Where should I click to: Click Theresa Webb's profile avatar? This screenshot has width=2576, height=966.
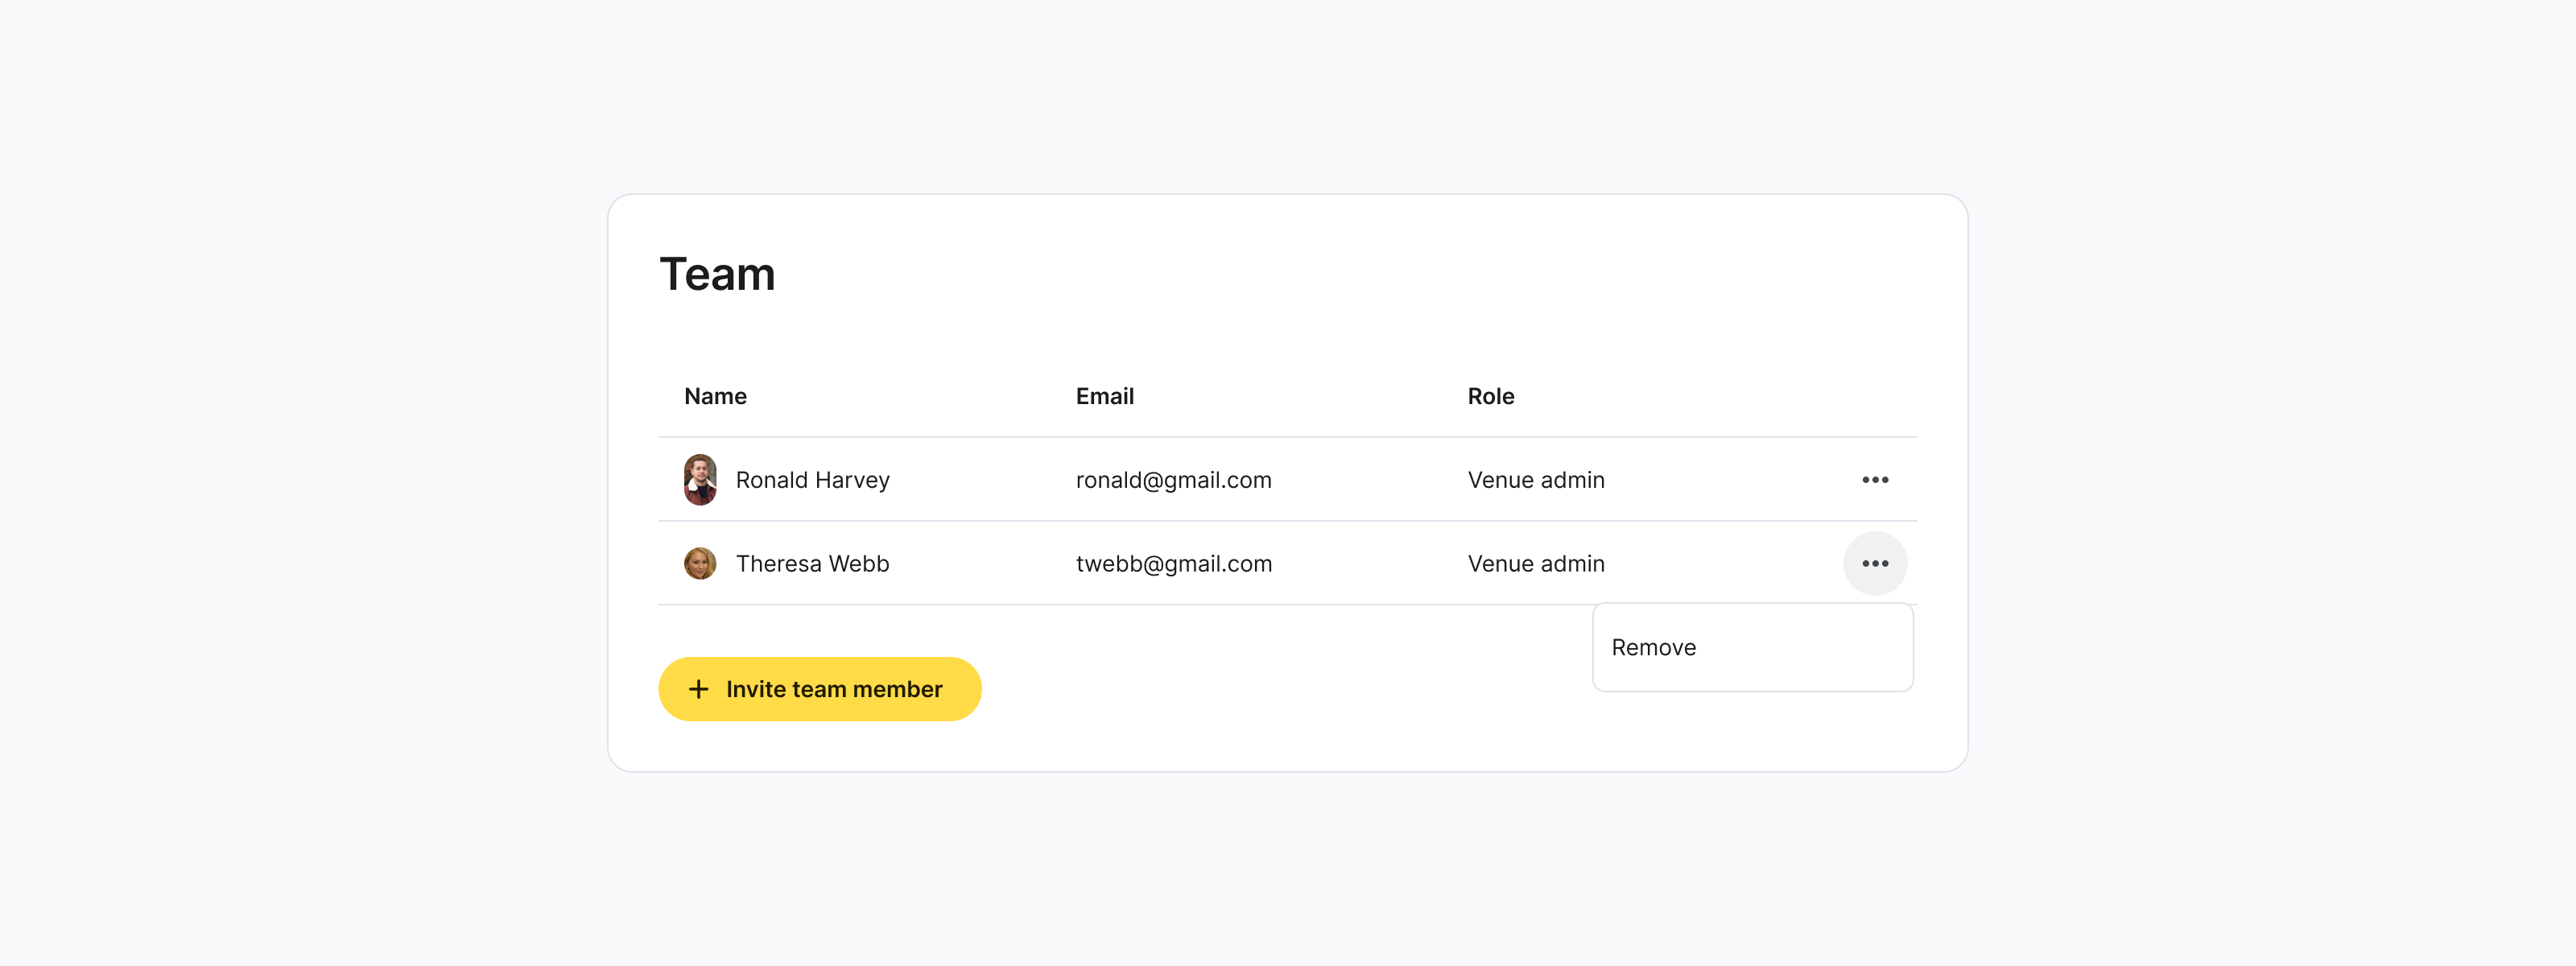(700, 564)
